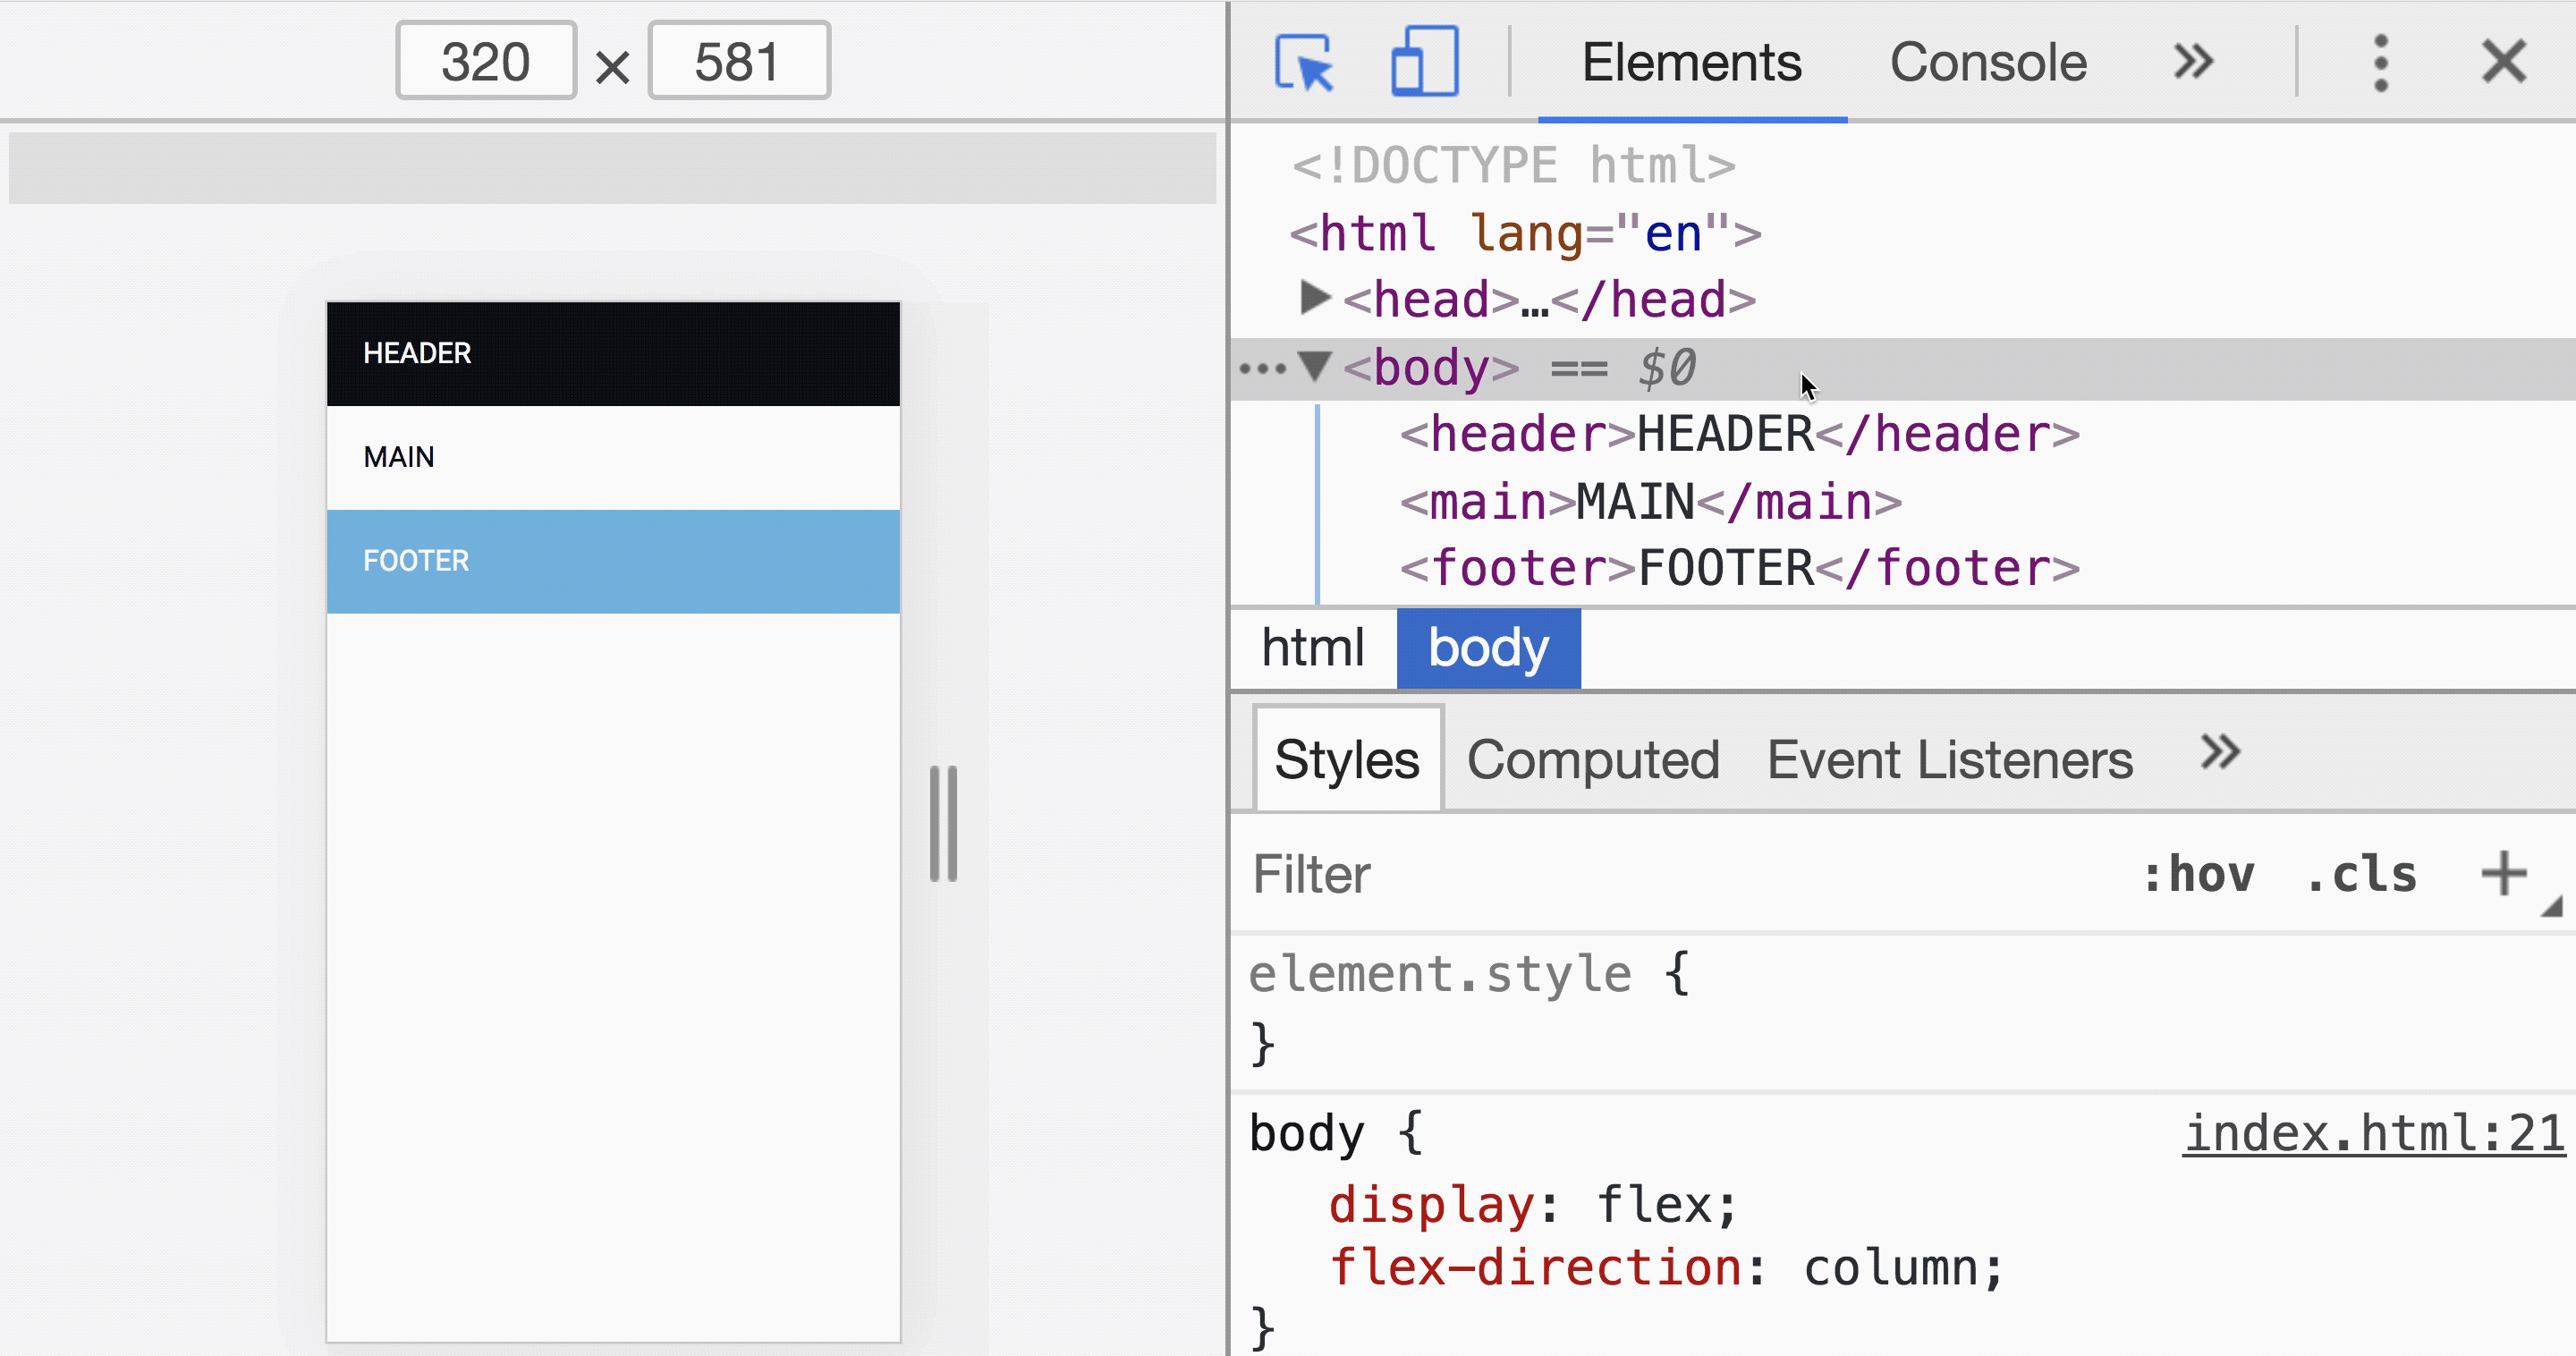The height and width of the screenshot is (1356, 2576).
Task: Show more style pane tabs via chevrons
Action: [x=2220, y=752]
